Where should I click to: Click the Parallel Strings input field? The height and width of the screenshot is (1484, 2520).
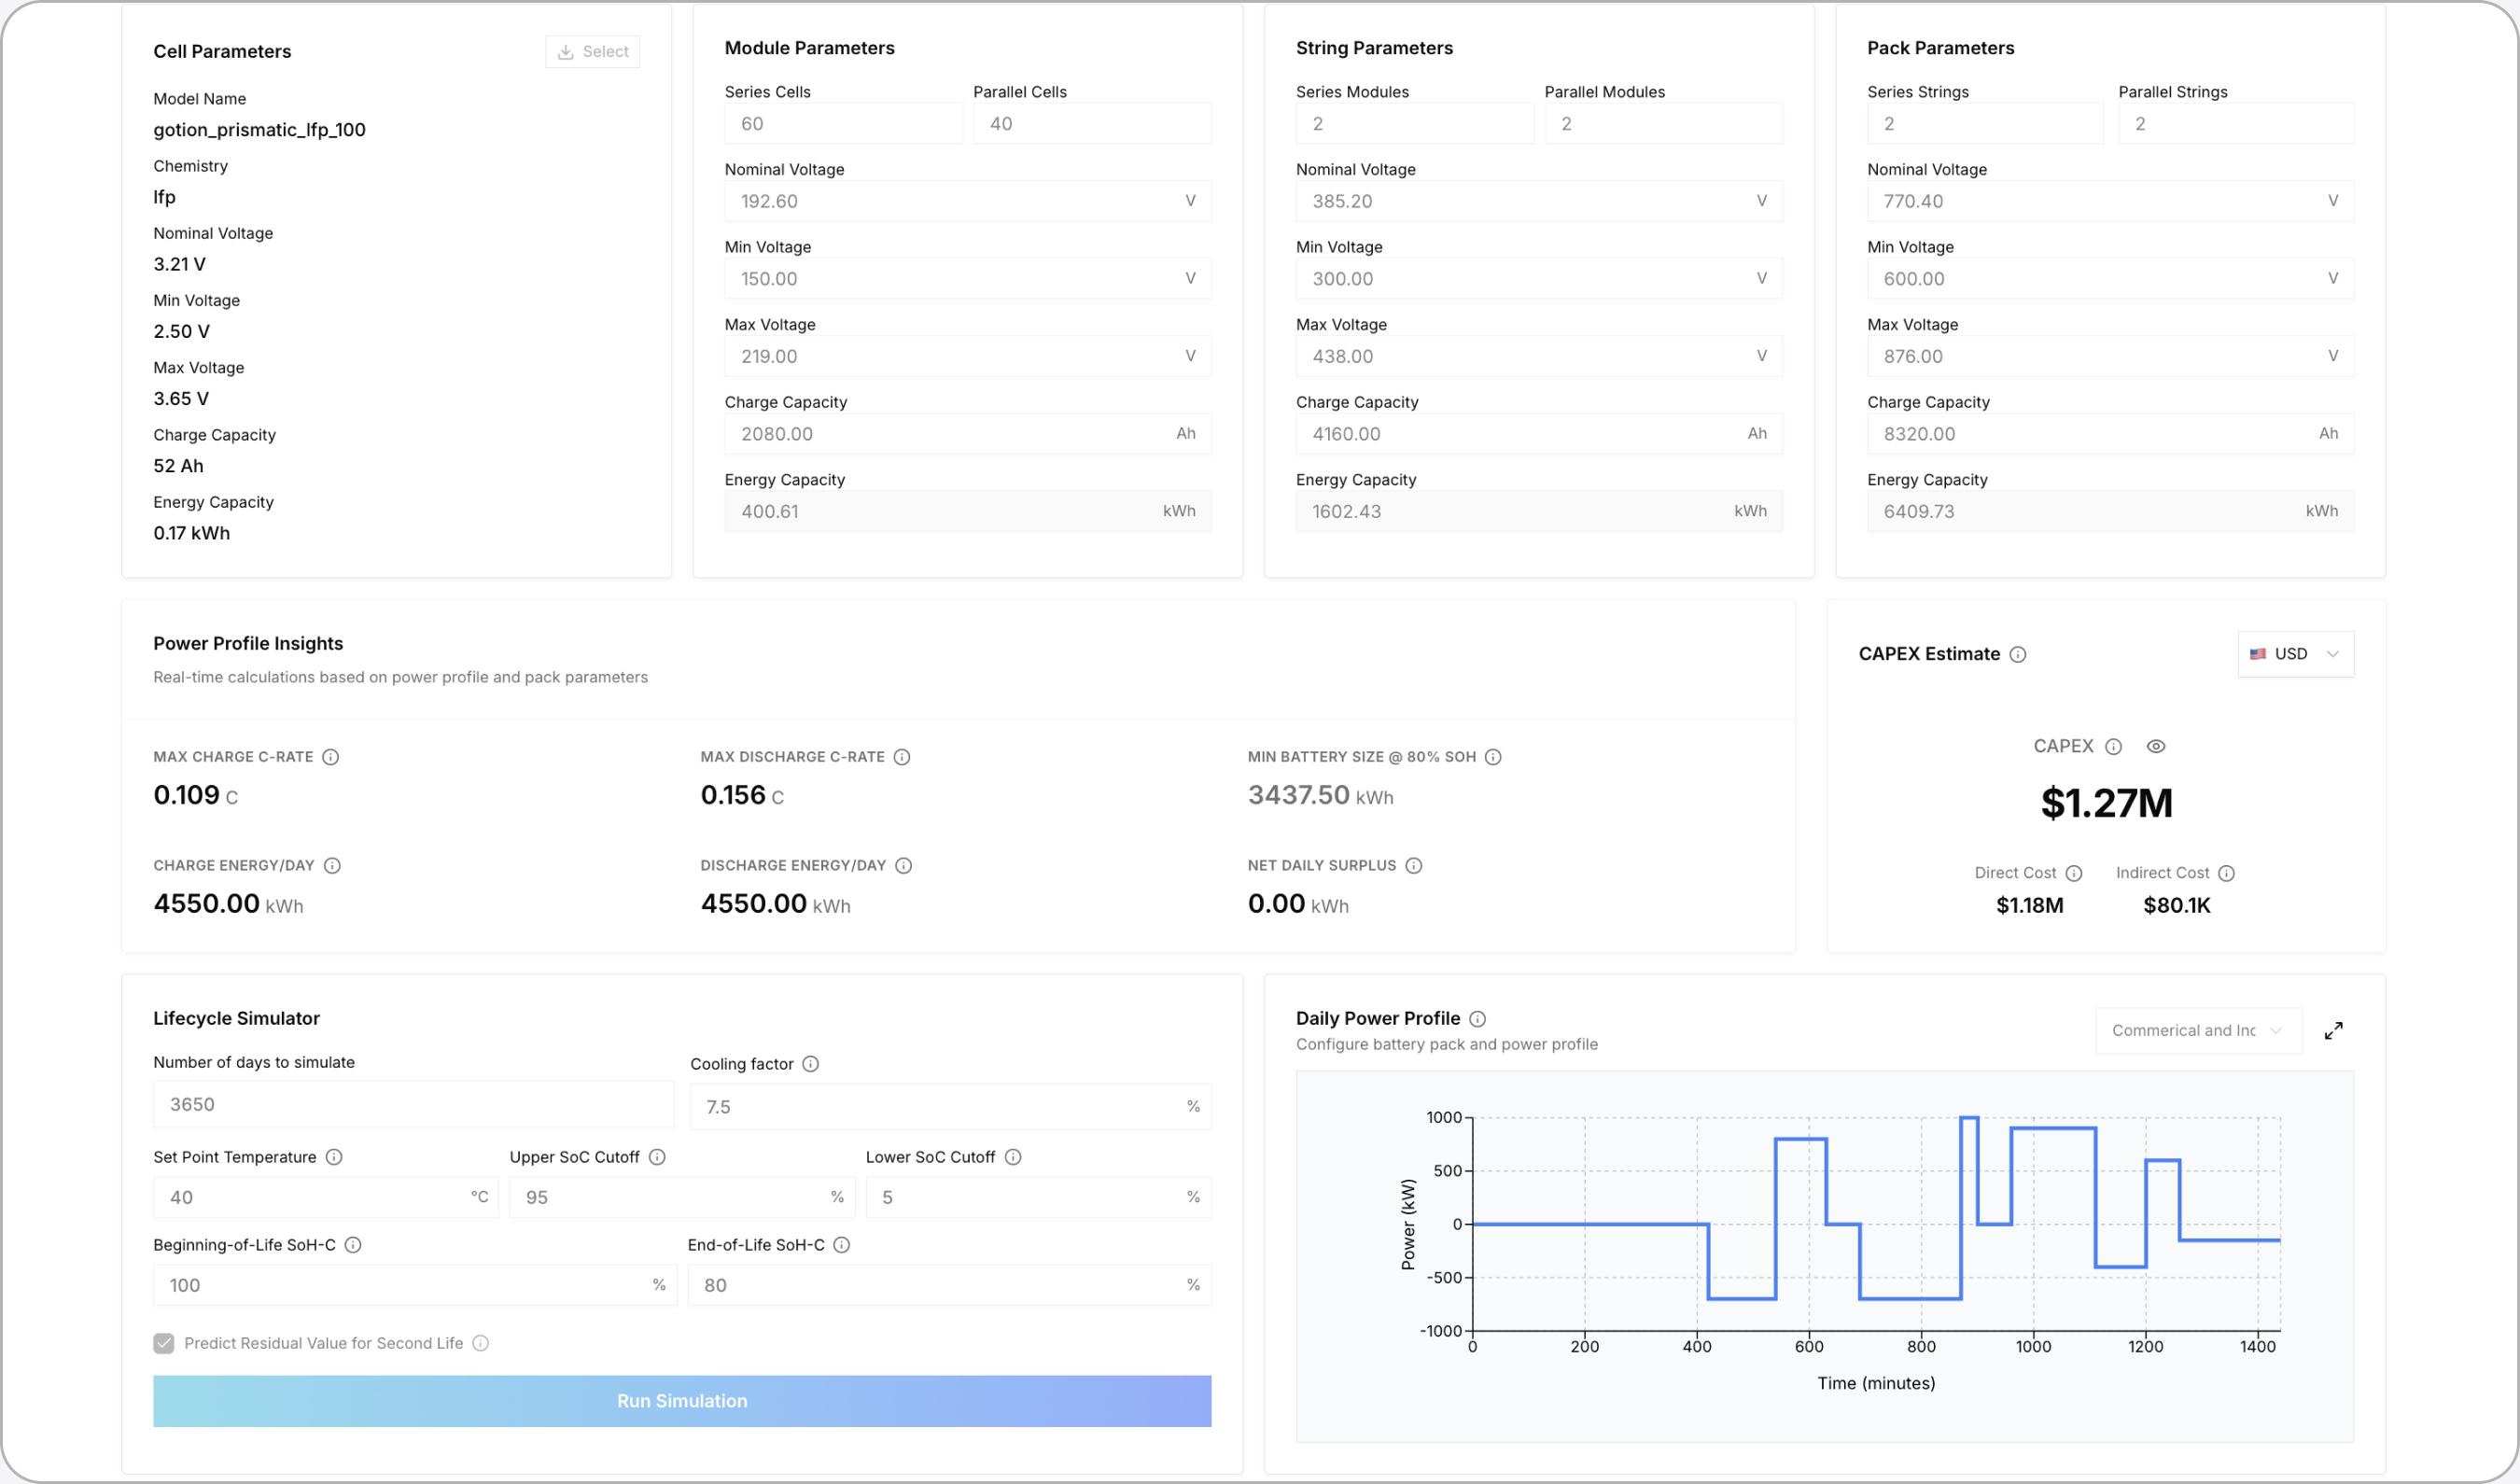2236,124
